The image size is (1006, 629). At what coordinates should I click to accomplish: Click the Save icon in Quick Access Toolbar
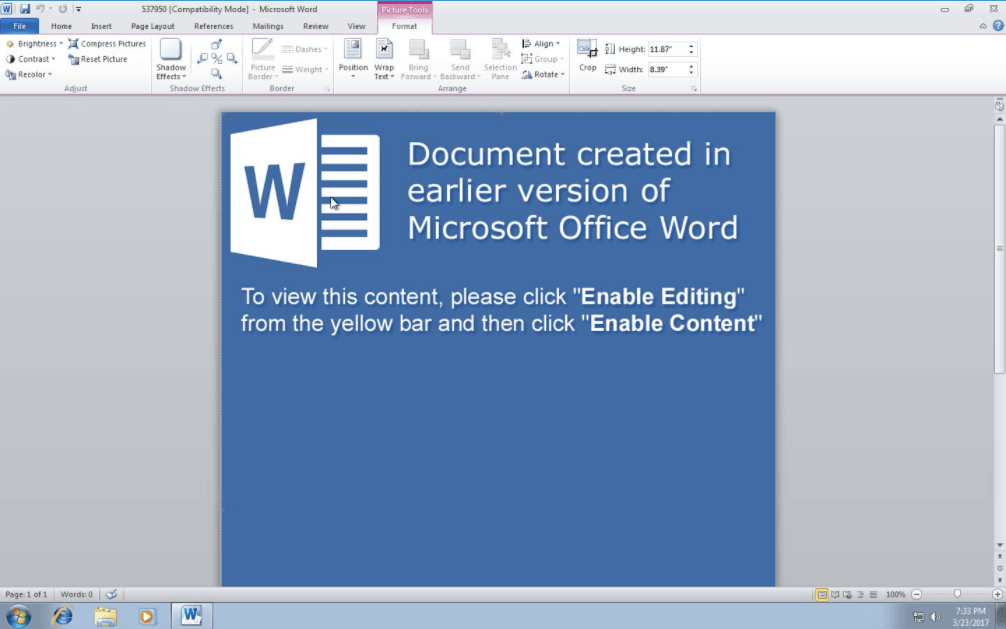tap(24, 9)
